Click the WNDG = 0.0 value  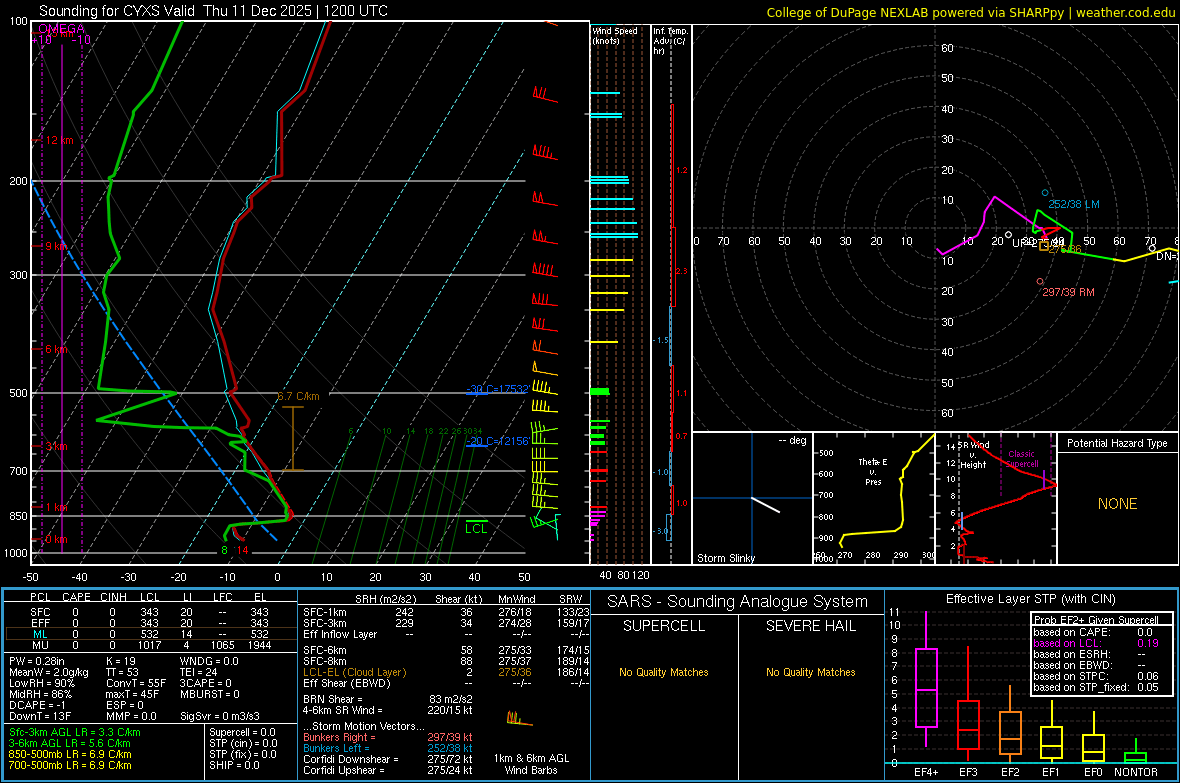pyautogui.click(x=209, y=661)
